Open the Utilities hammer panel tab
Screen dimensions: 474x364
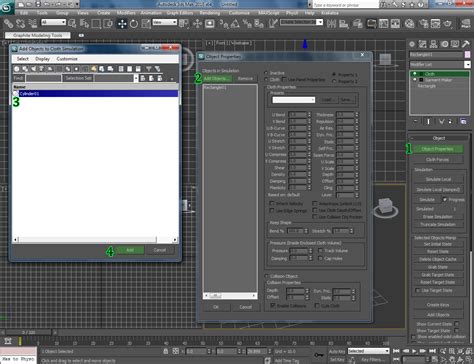pyautogui.click(x=466, y=44)
